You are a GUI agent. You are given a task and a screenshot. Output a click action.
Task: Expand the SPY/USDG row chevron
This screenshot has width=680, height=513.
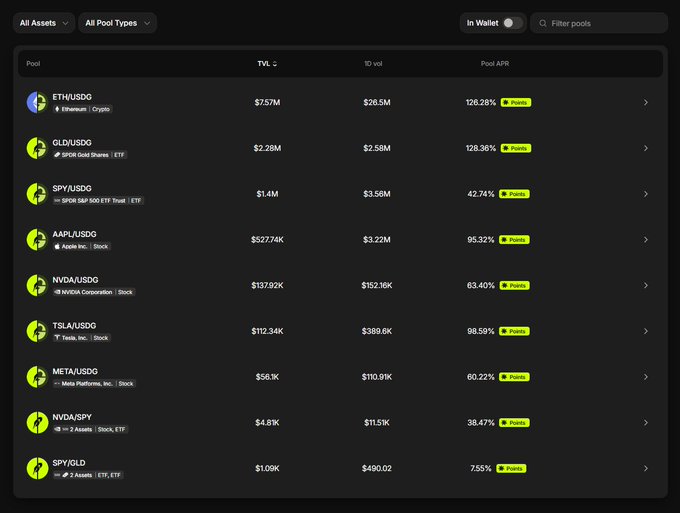(646, 194)
